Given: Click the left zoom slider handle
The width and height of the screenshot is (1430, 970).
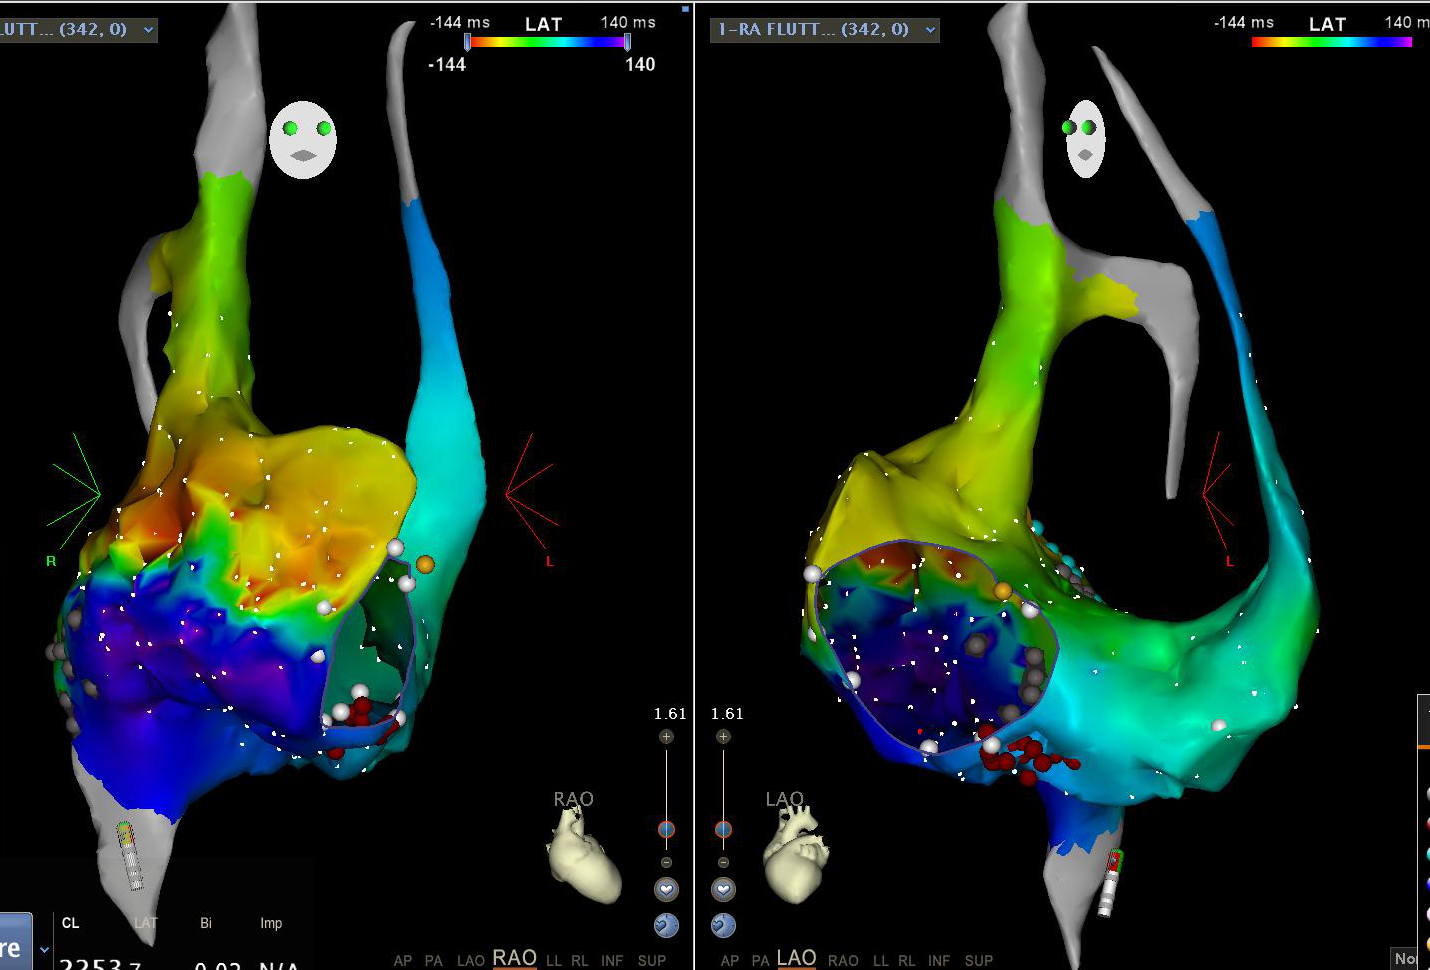Looking at the screenshot, I should pos(666,829).
